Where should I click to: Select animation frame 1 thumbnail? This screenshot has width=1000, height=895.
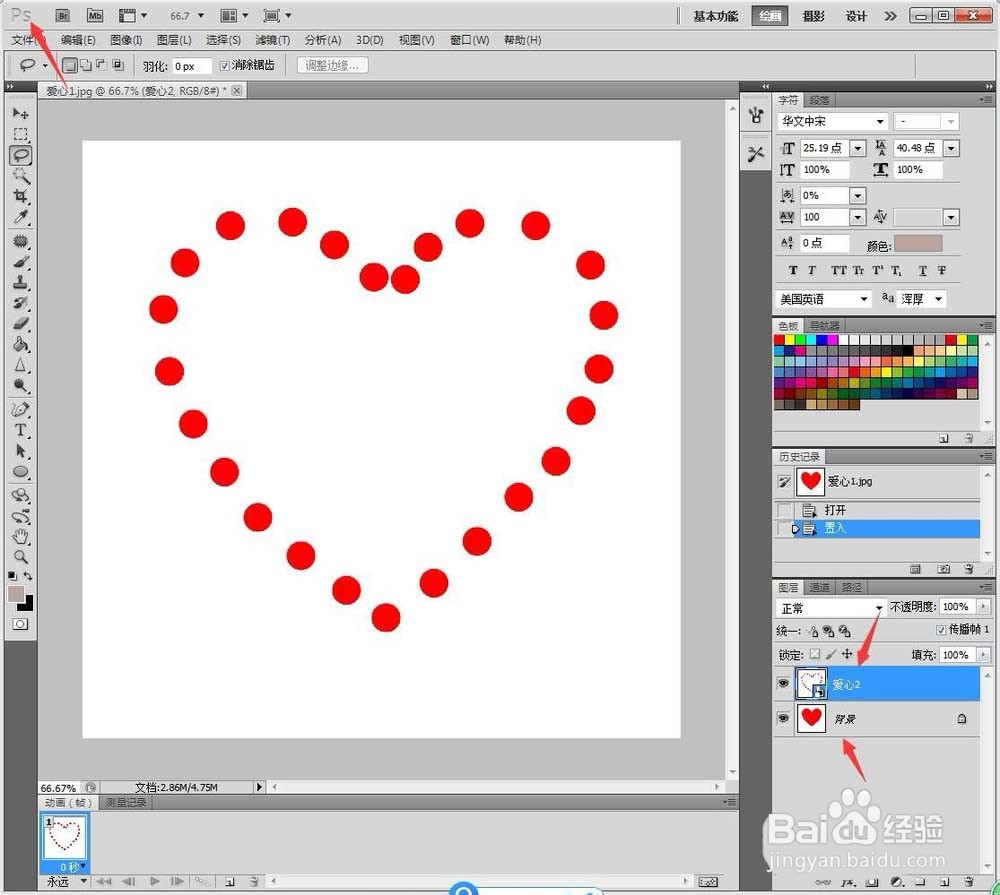pyautogui.click(x=64, y=836)
